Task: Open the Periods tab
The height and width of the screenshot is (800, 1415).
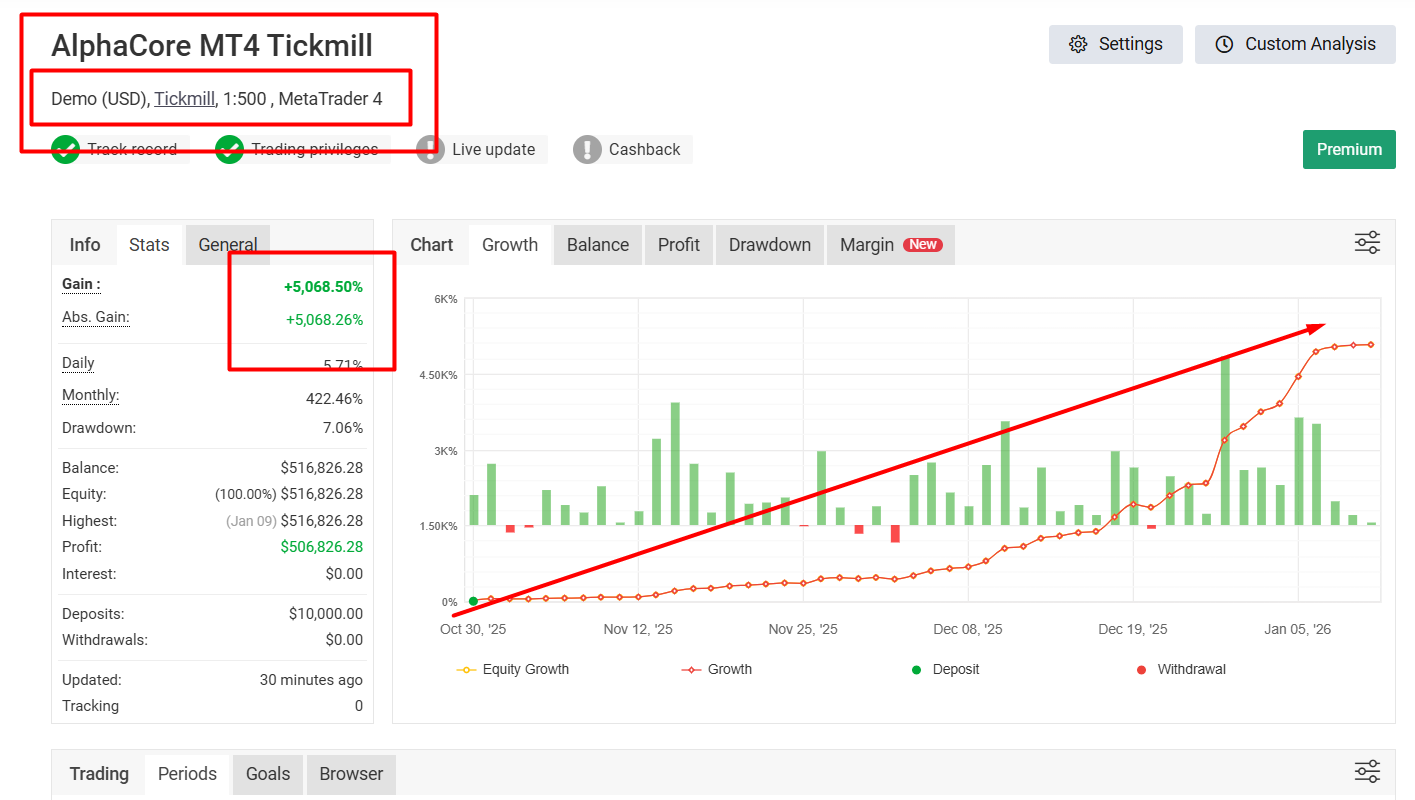Action: coord(187,774)
